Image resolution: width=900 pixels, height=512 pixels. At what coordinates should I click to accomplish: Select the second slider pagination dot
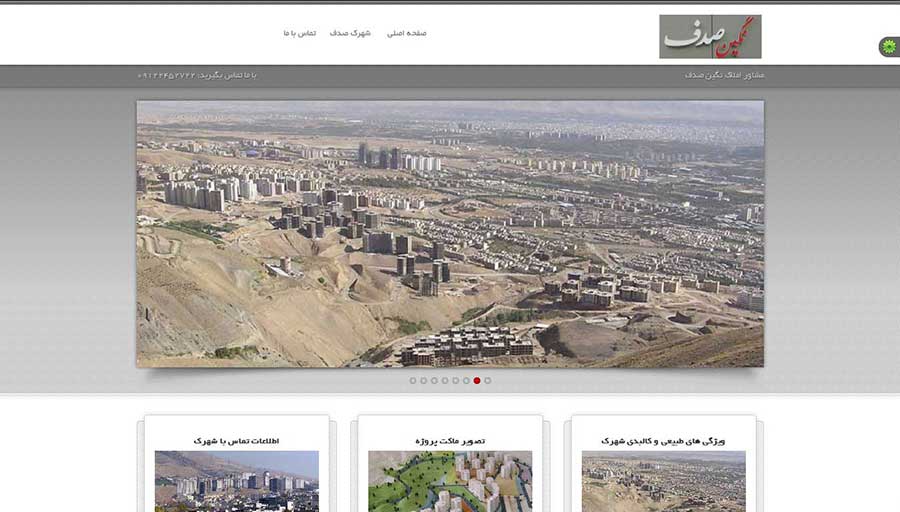[x=424, y=380]
